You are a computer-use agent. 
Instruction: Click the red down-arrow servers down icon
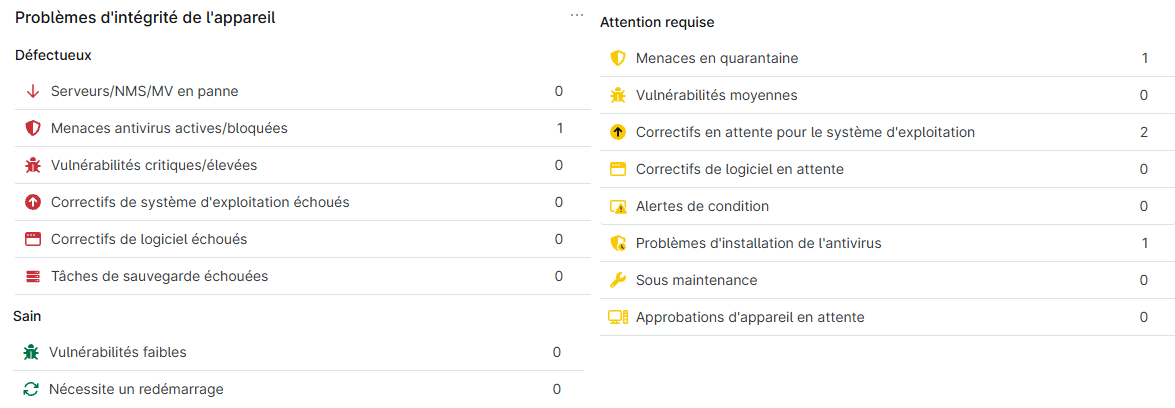[x=32, y=91]
